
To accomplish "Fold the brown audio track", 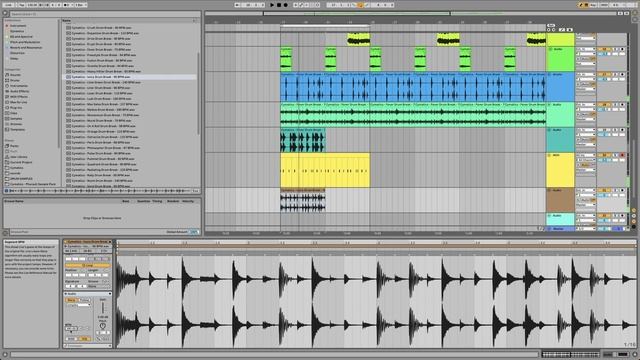I will tap(550, 191).
